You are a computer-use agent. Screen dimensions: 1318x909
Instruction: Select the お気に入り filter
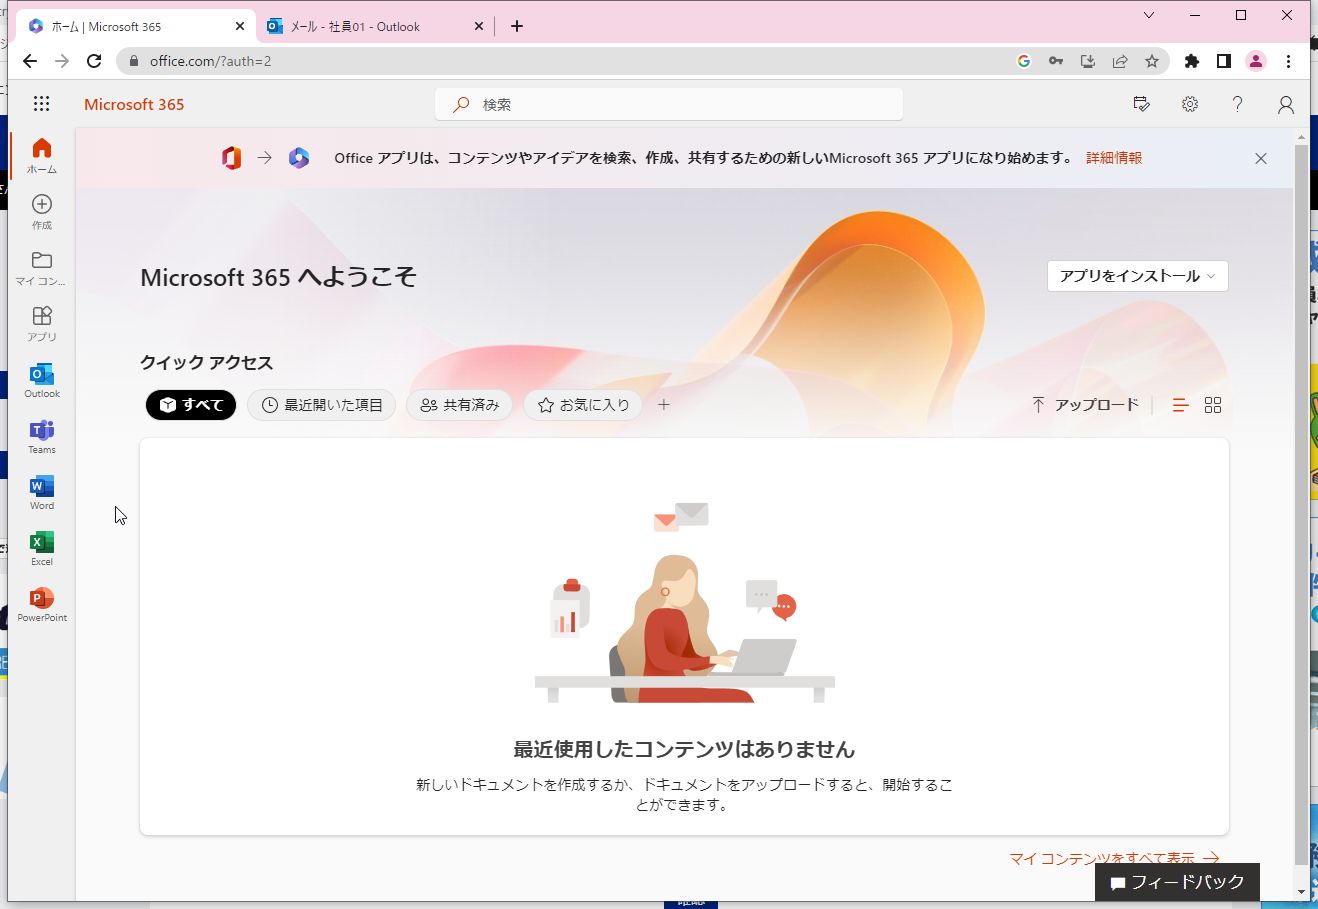pos(583,405)
